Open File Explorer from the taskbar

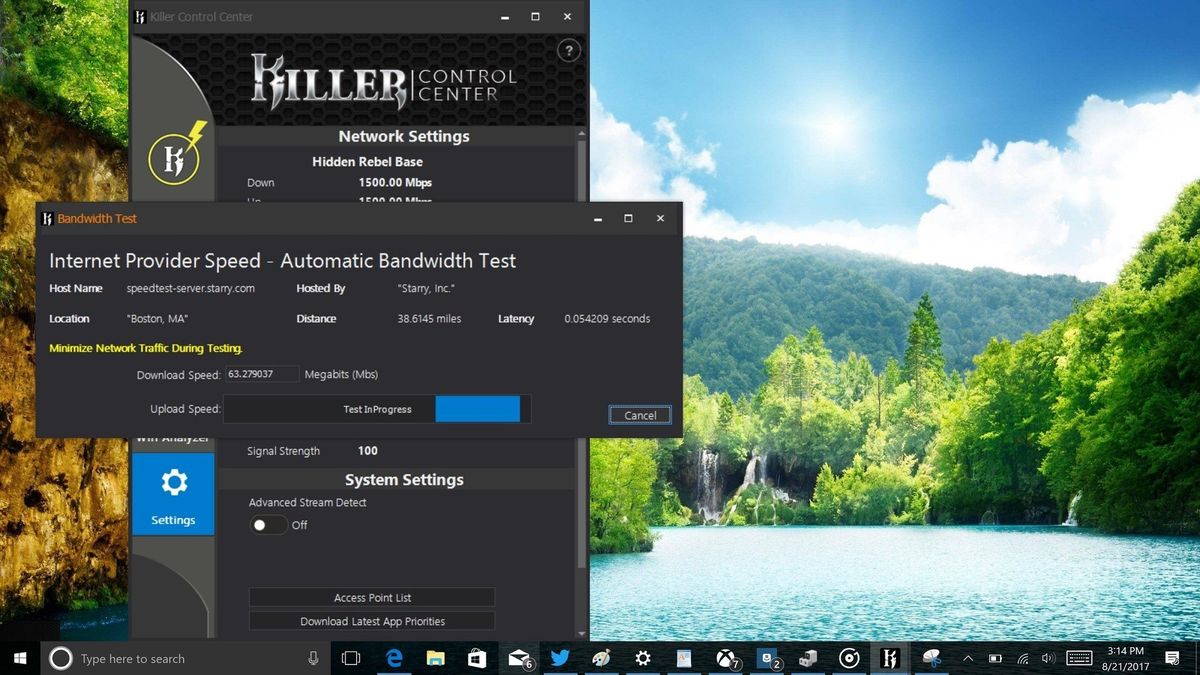pos(435,658)
